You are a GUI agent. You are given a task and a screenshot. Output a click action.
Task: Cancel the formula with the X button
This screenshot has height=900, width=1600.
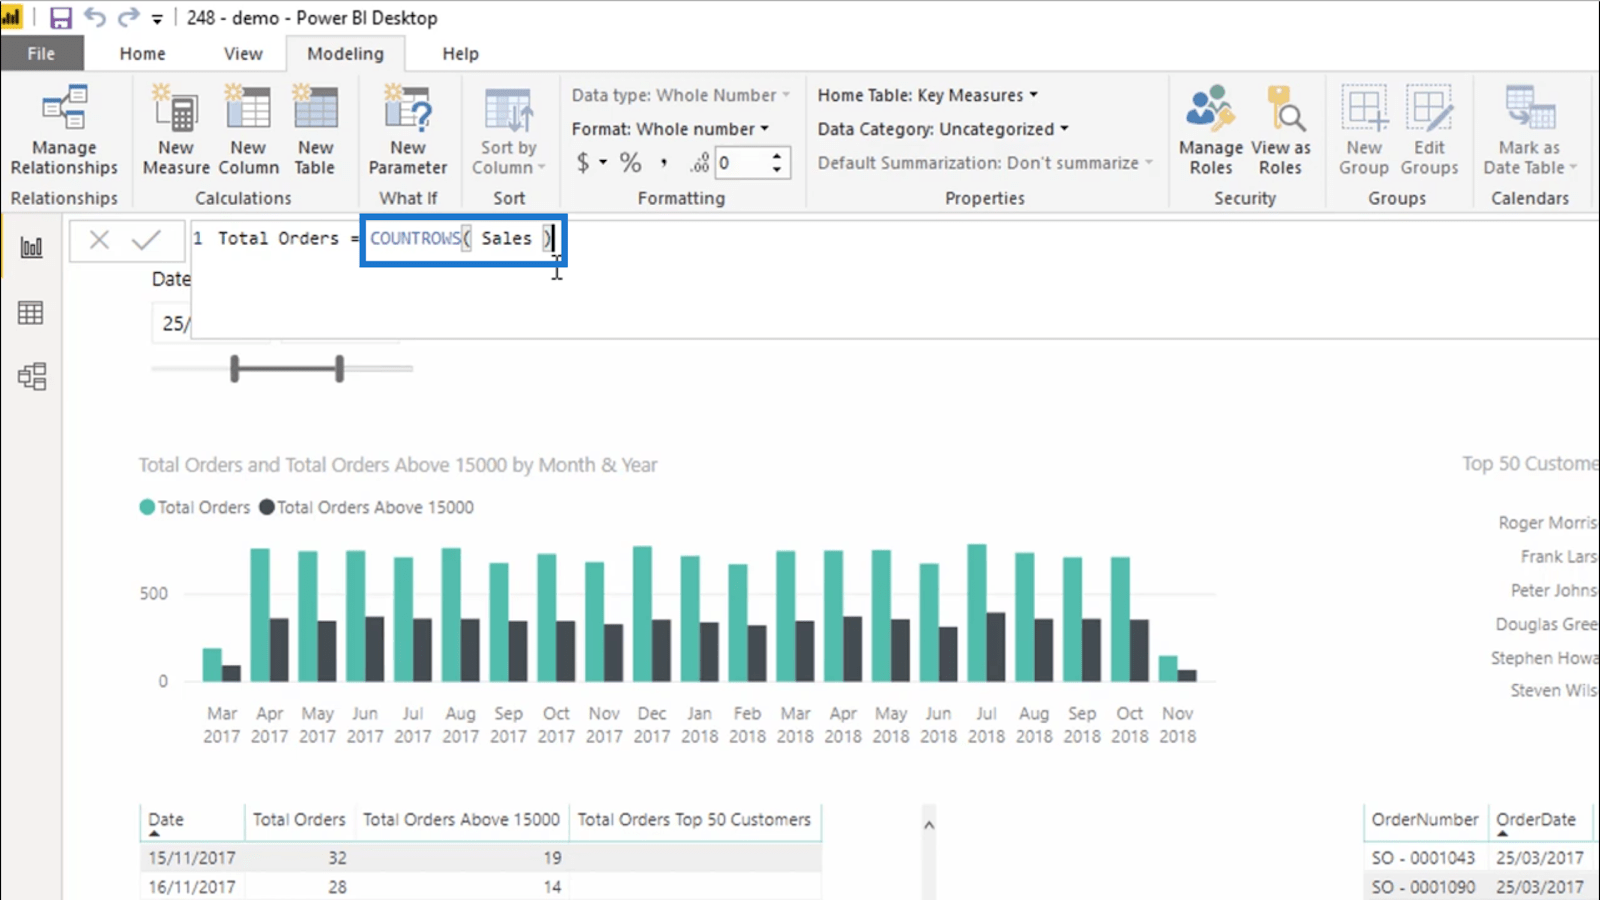coord(99,240)
